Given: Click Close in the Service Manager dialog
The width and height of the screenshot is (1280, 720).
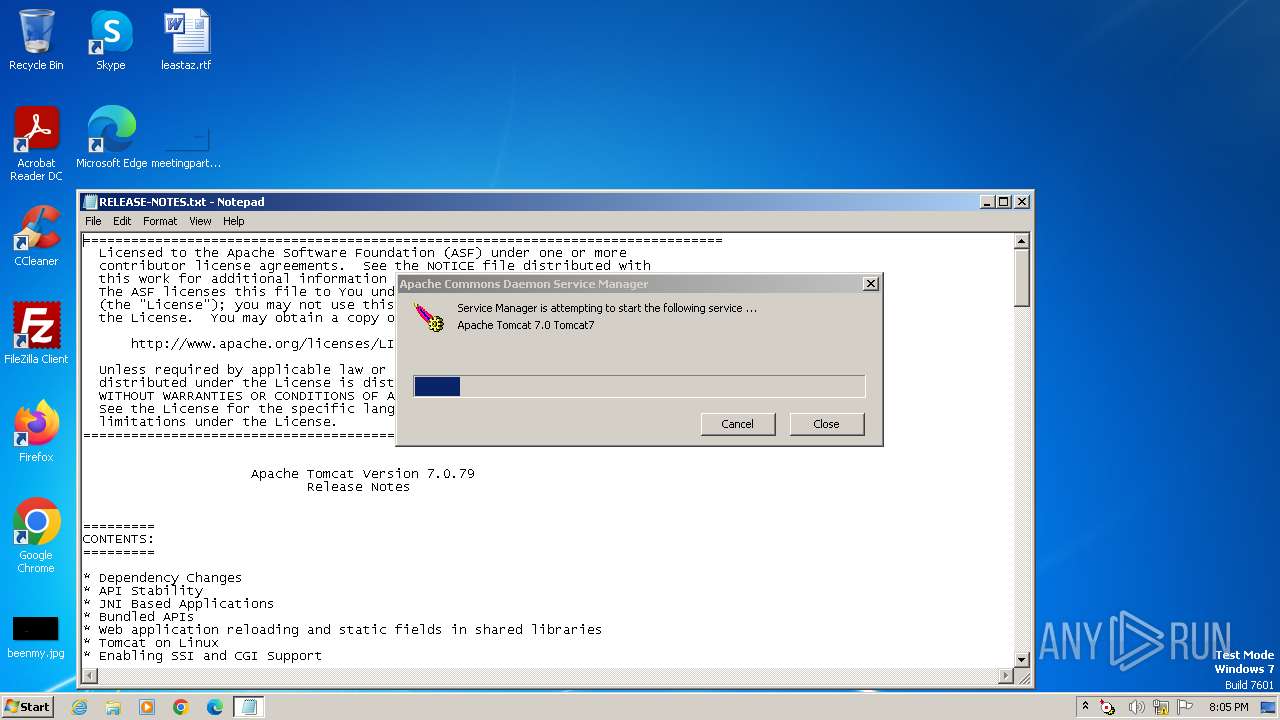Looking at the screenshot, I should [x=826, y=424].
